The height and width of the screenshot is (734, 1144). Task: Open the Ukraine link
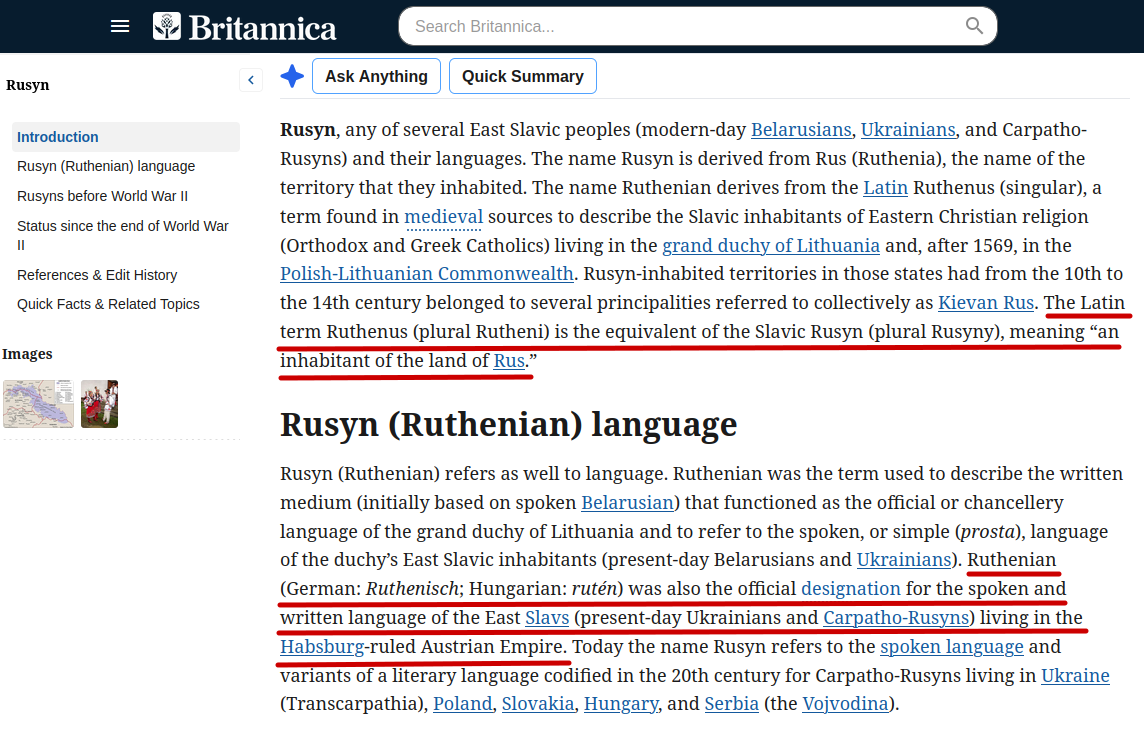pos(1075,676)
